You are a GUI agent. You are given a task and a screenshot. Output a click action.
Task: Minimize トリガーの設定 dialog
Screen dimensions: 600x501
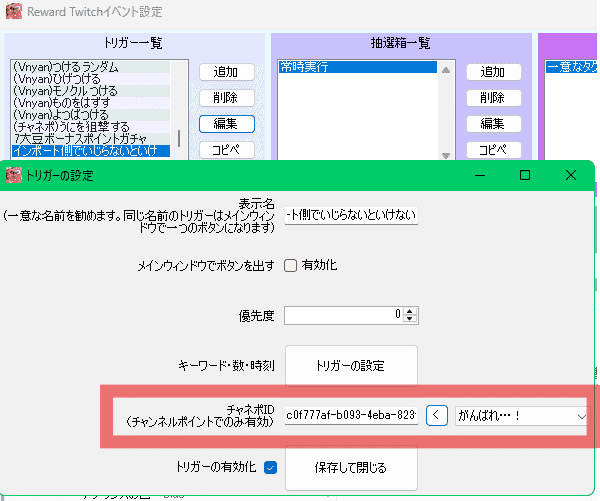480,175
